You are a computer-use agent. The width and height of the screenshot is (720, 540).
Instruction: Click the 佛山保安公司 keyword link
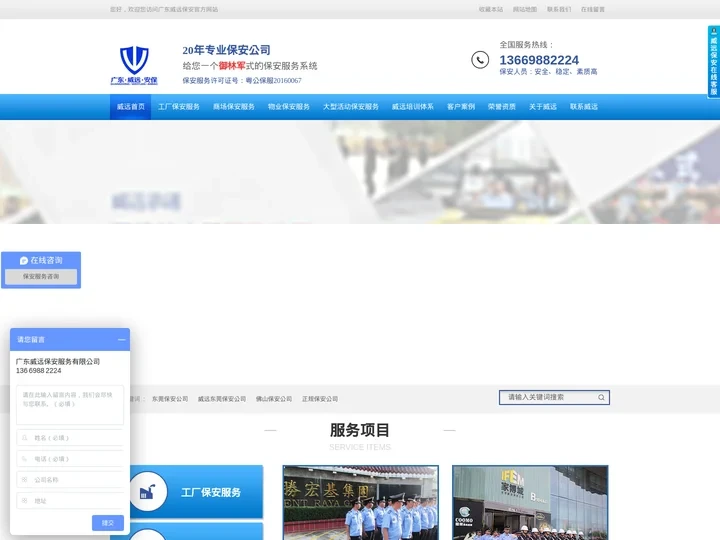click(x=274, y=399)
